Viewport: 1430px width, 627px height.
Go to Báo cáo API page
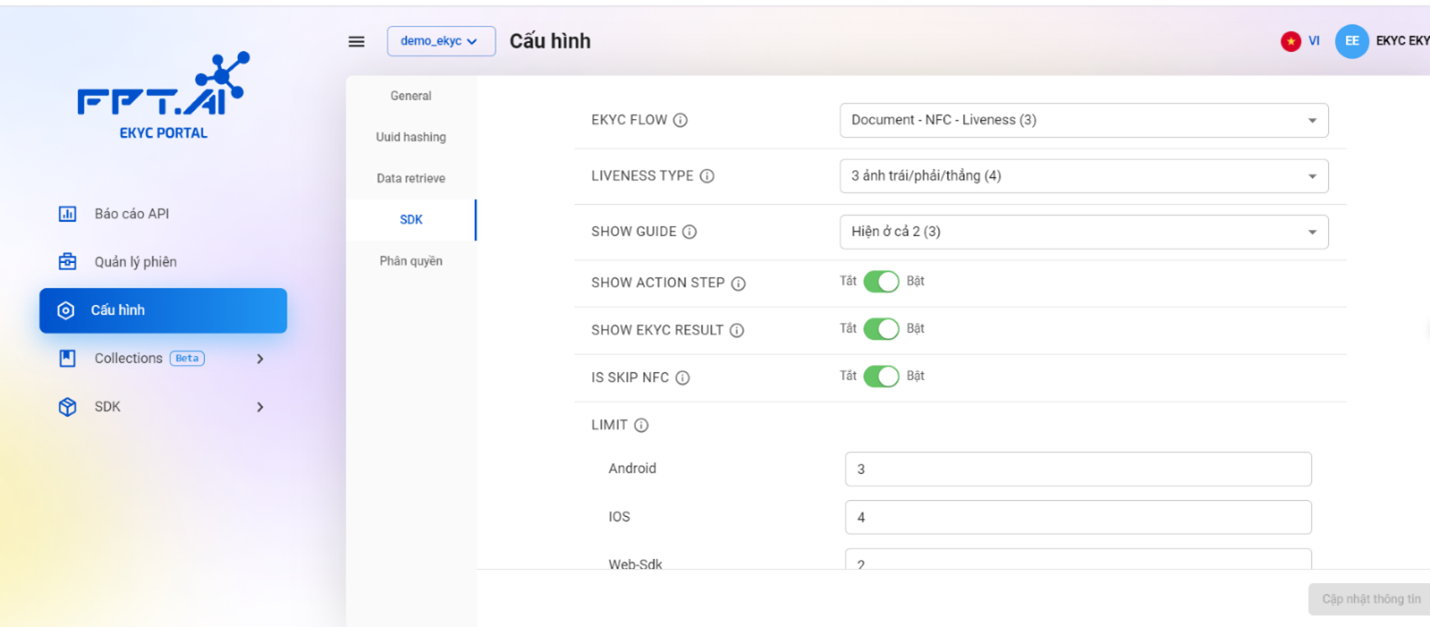point(131,214)
